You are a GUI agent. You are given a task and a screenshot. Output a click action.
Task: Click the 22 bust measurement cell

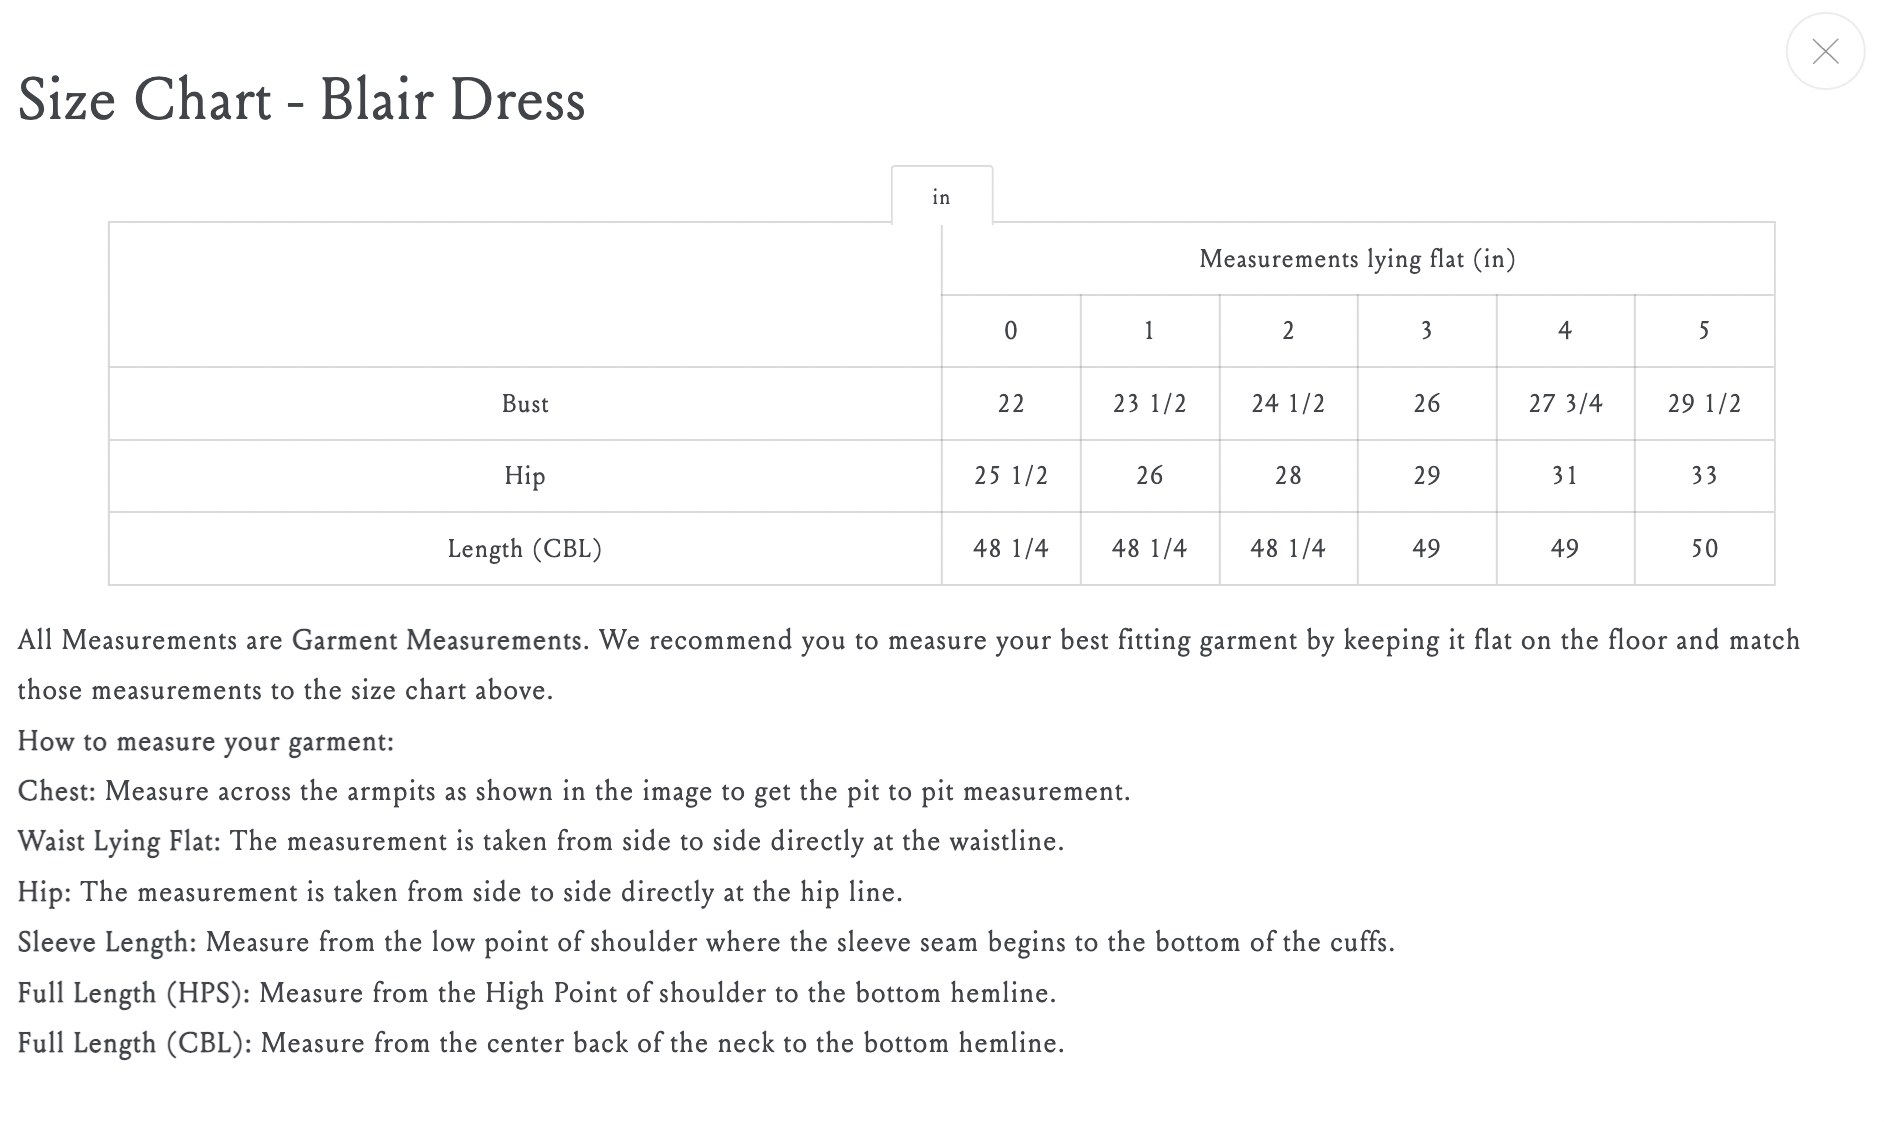point(1011,404)
